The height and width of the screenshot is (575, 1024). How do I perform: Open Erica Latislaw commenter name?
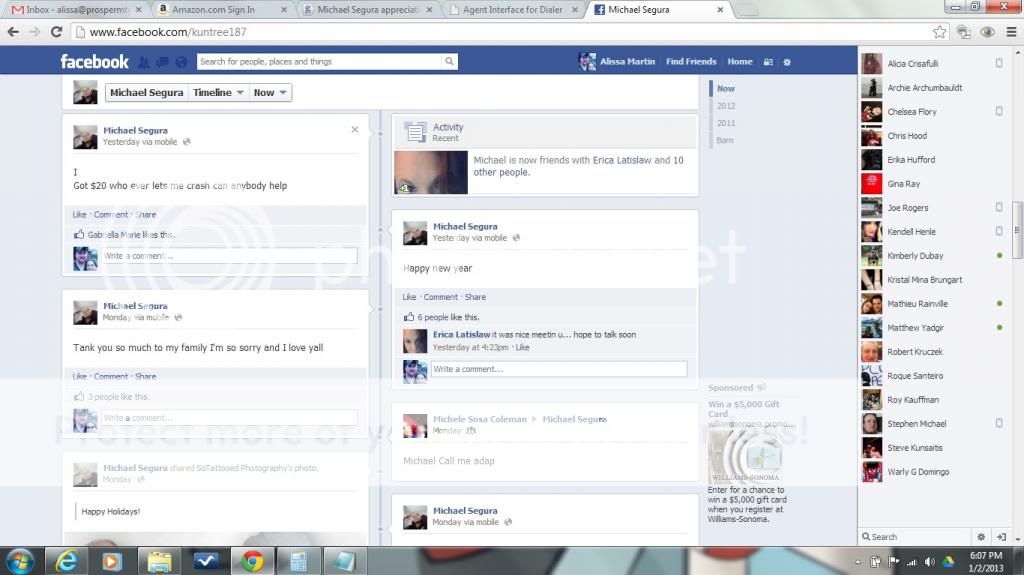coord(462,335)
